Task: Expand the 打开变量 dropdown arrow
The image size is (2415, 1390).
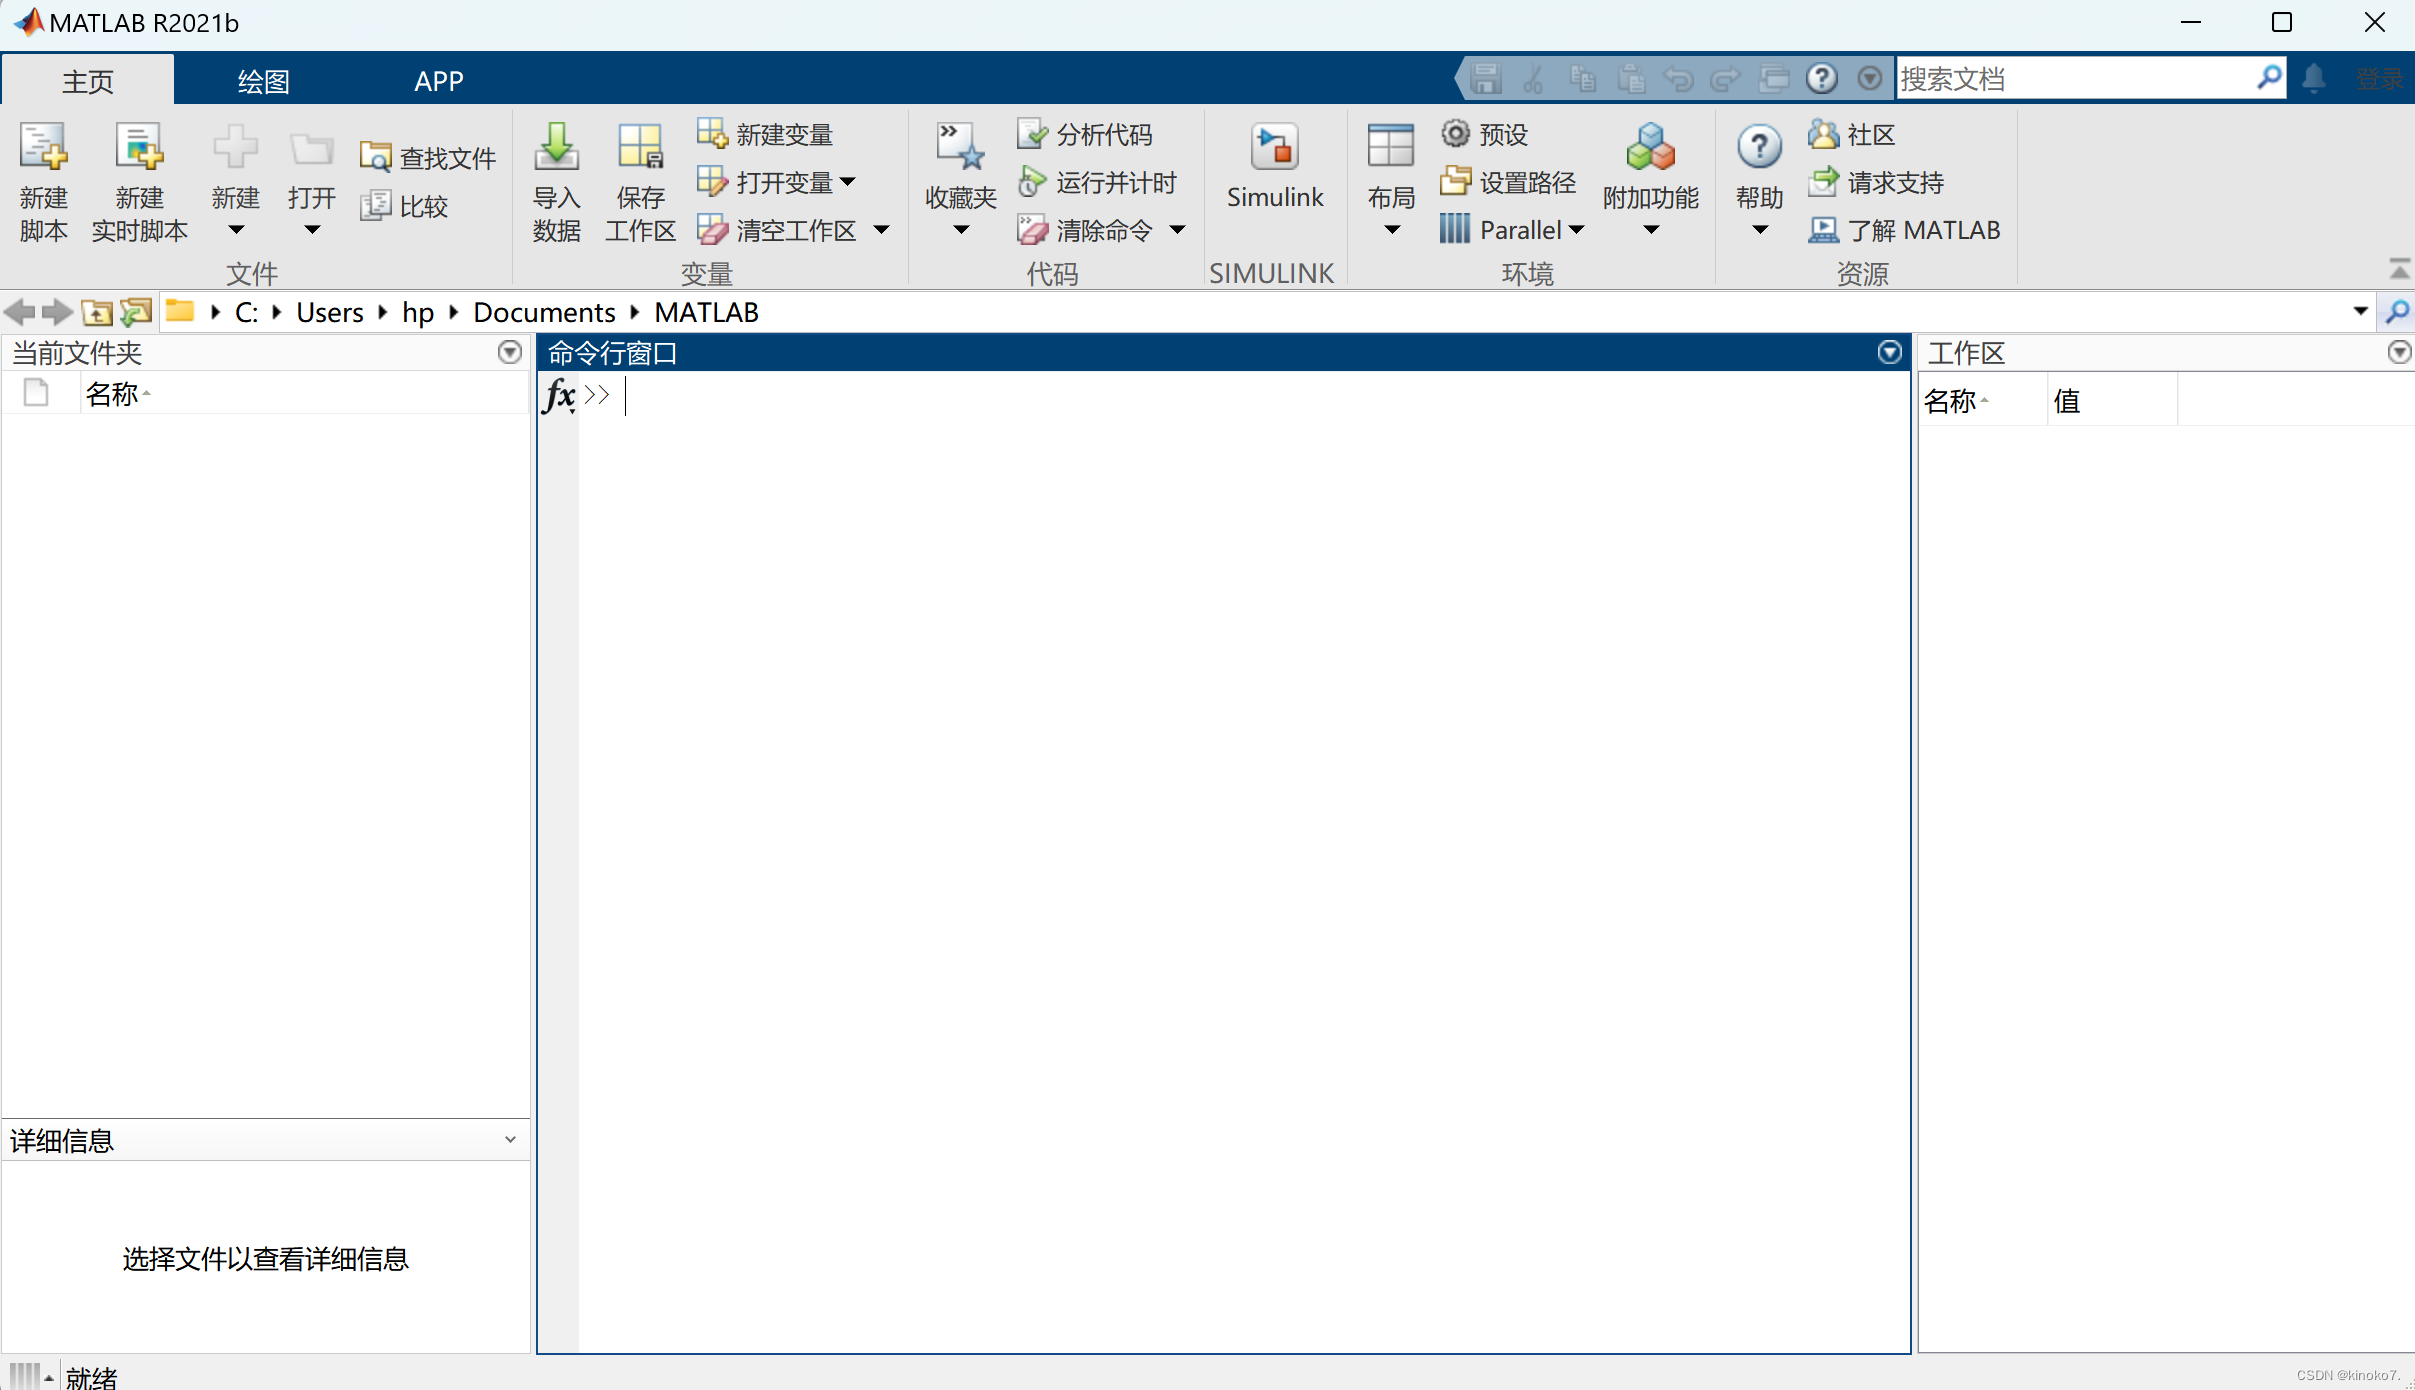Action: [x=850, y=182]
